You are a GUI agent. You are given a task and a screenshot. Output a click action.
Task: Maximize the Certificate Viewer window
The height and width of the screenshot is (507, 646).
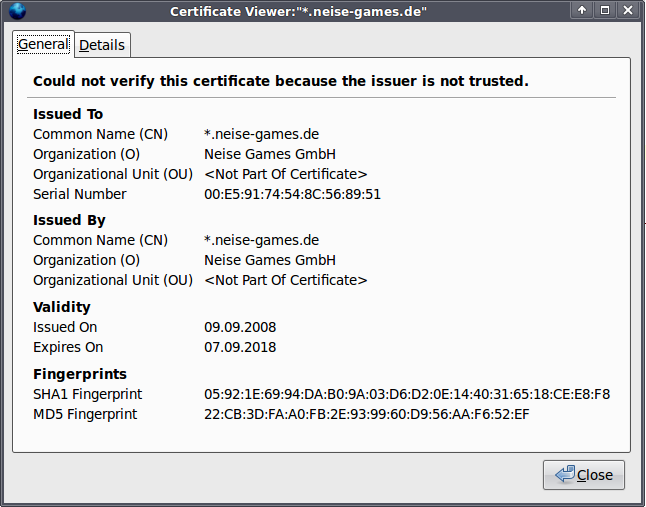(x=605, y=10)
